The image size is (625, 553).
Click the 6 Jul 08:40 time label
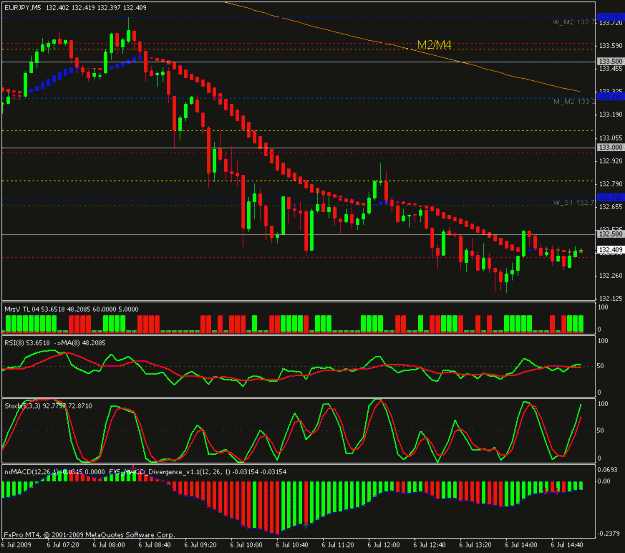[x=155, y=545]
